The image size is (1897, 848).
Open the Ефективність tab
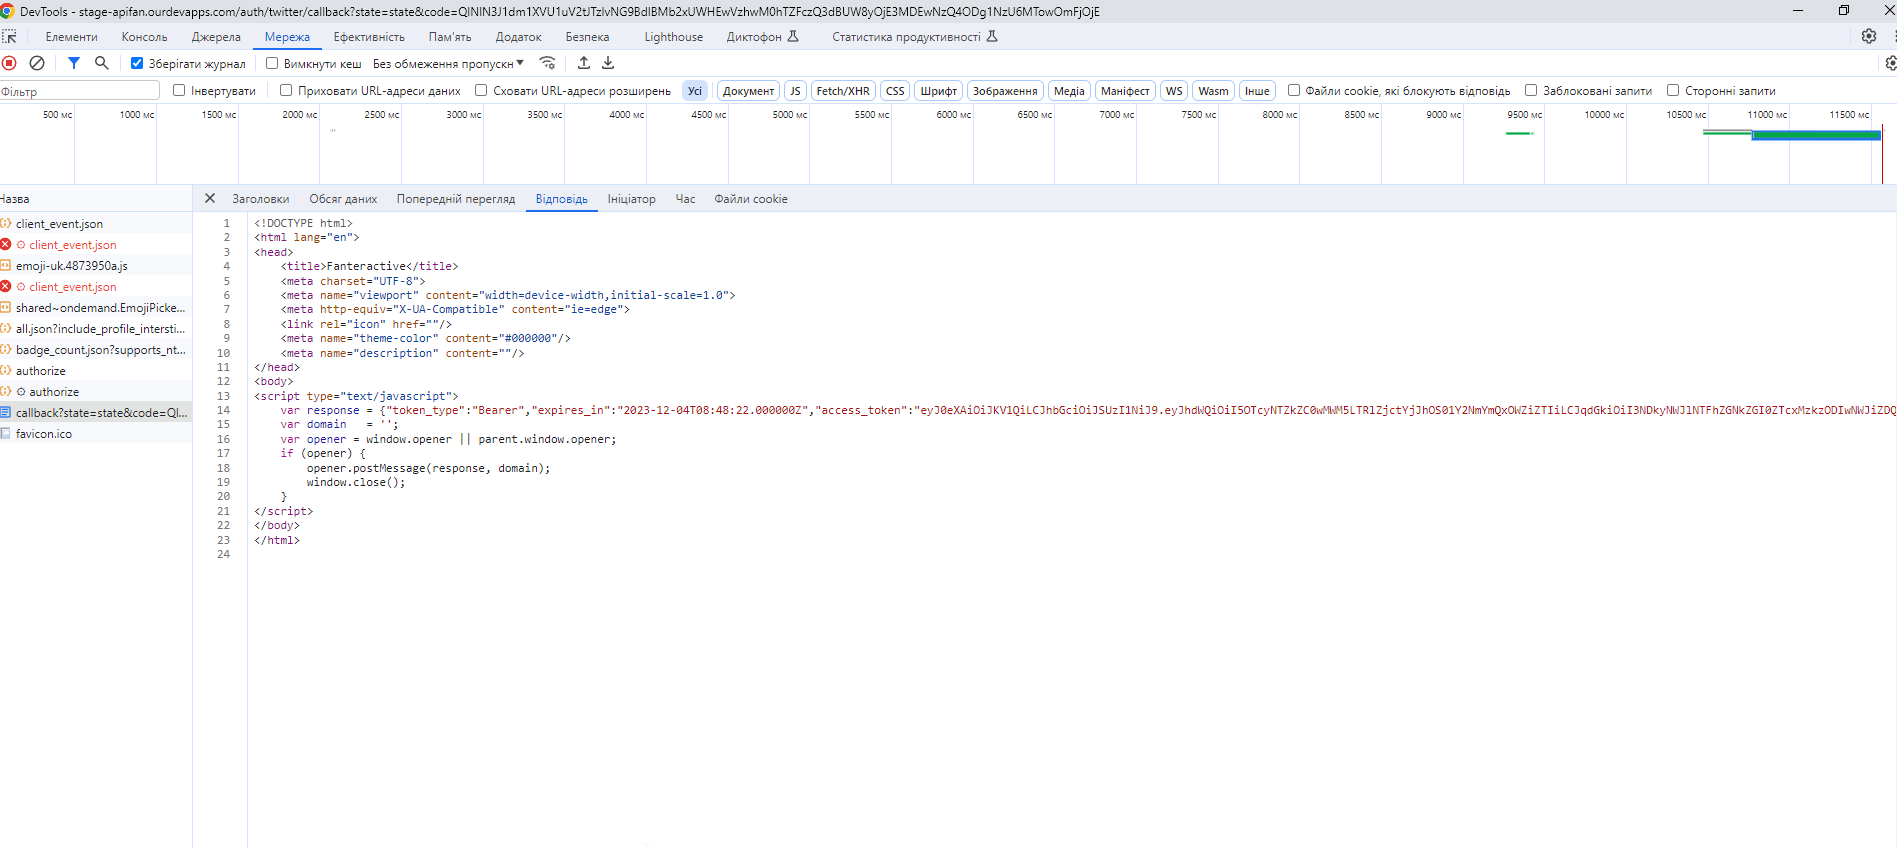point(369,37)
